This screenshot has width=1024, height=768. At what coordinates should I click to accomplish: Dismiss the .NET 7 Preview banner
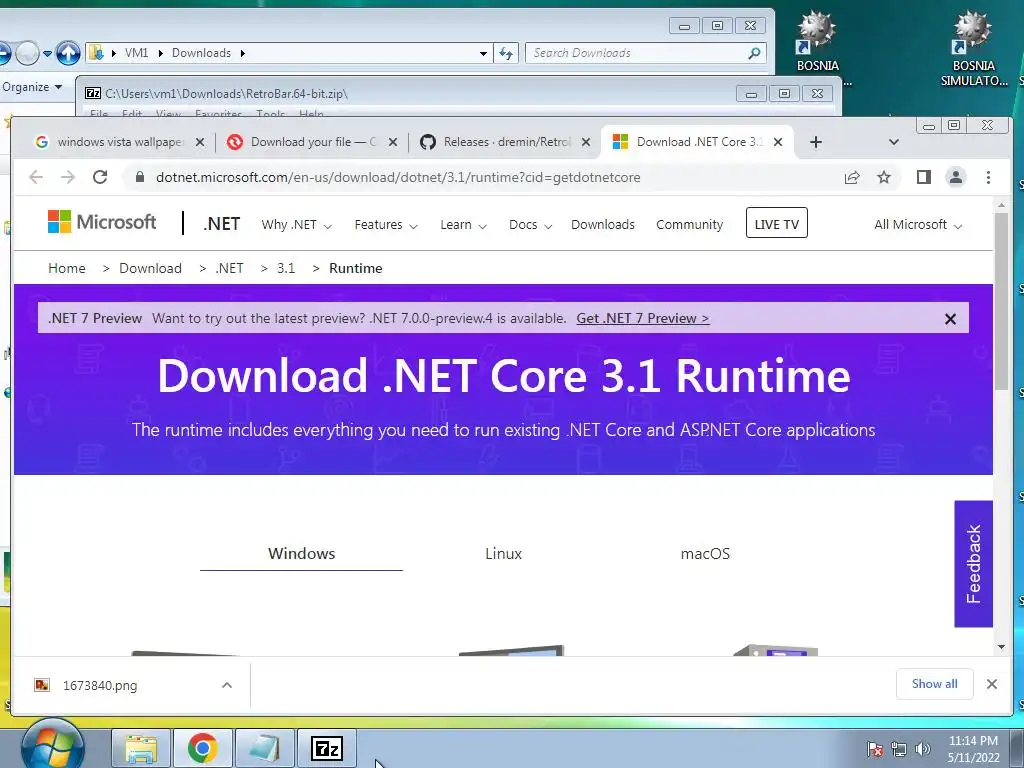click(950, 319)
